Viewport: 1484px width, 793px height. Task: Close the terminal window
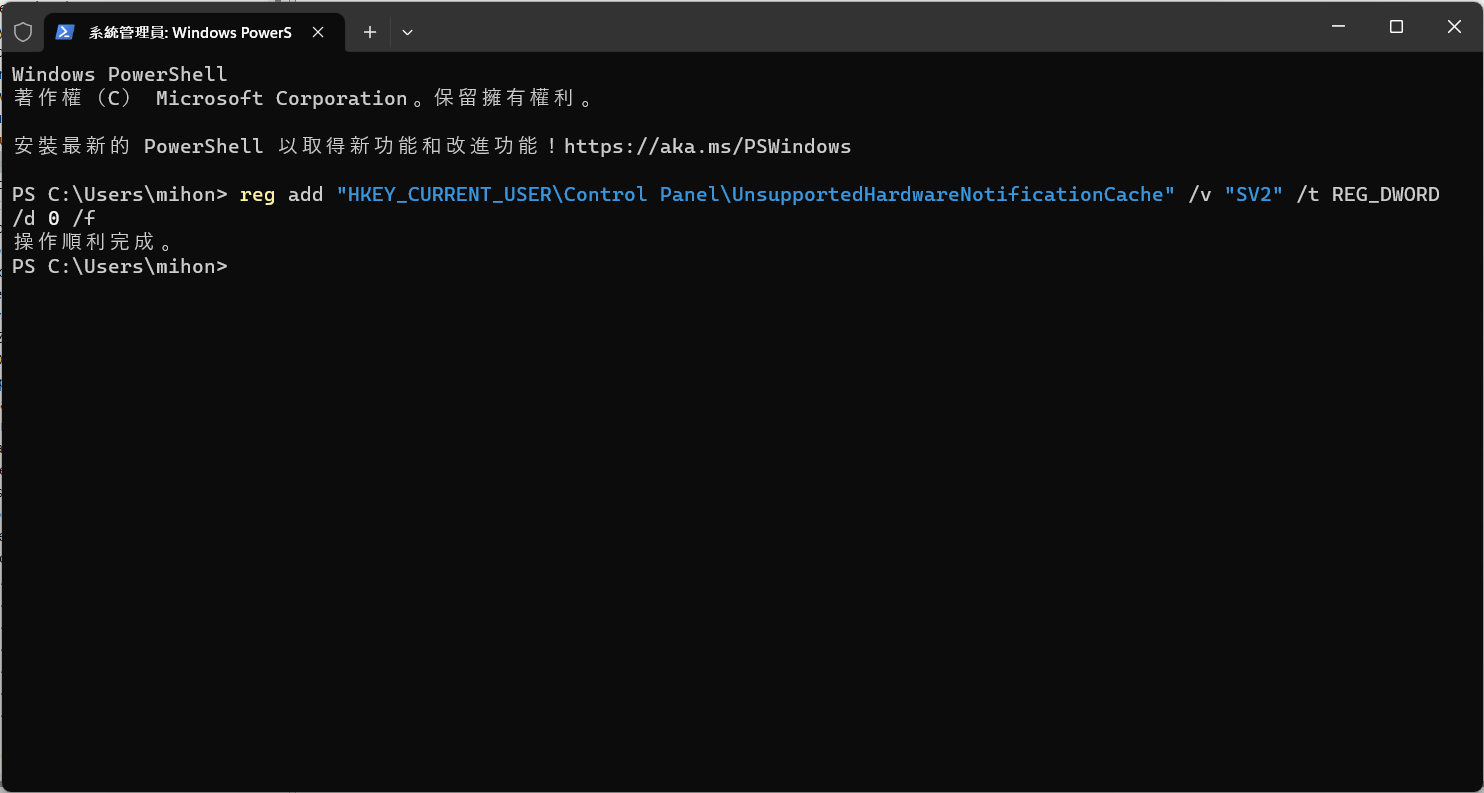1454,27
